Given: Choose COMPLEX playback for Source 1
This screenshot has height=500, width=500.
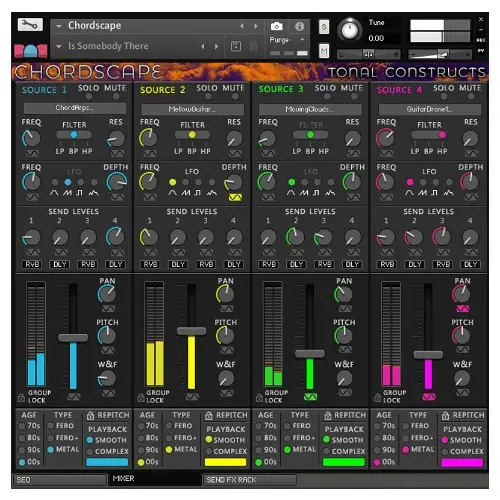Looking at the screenshot, I should coord(90,451).
